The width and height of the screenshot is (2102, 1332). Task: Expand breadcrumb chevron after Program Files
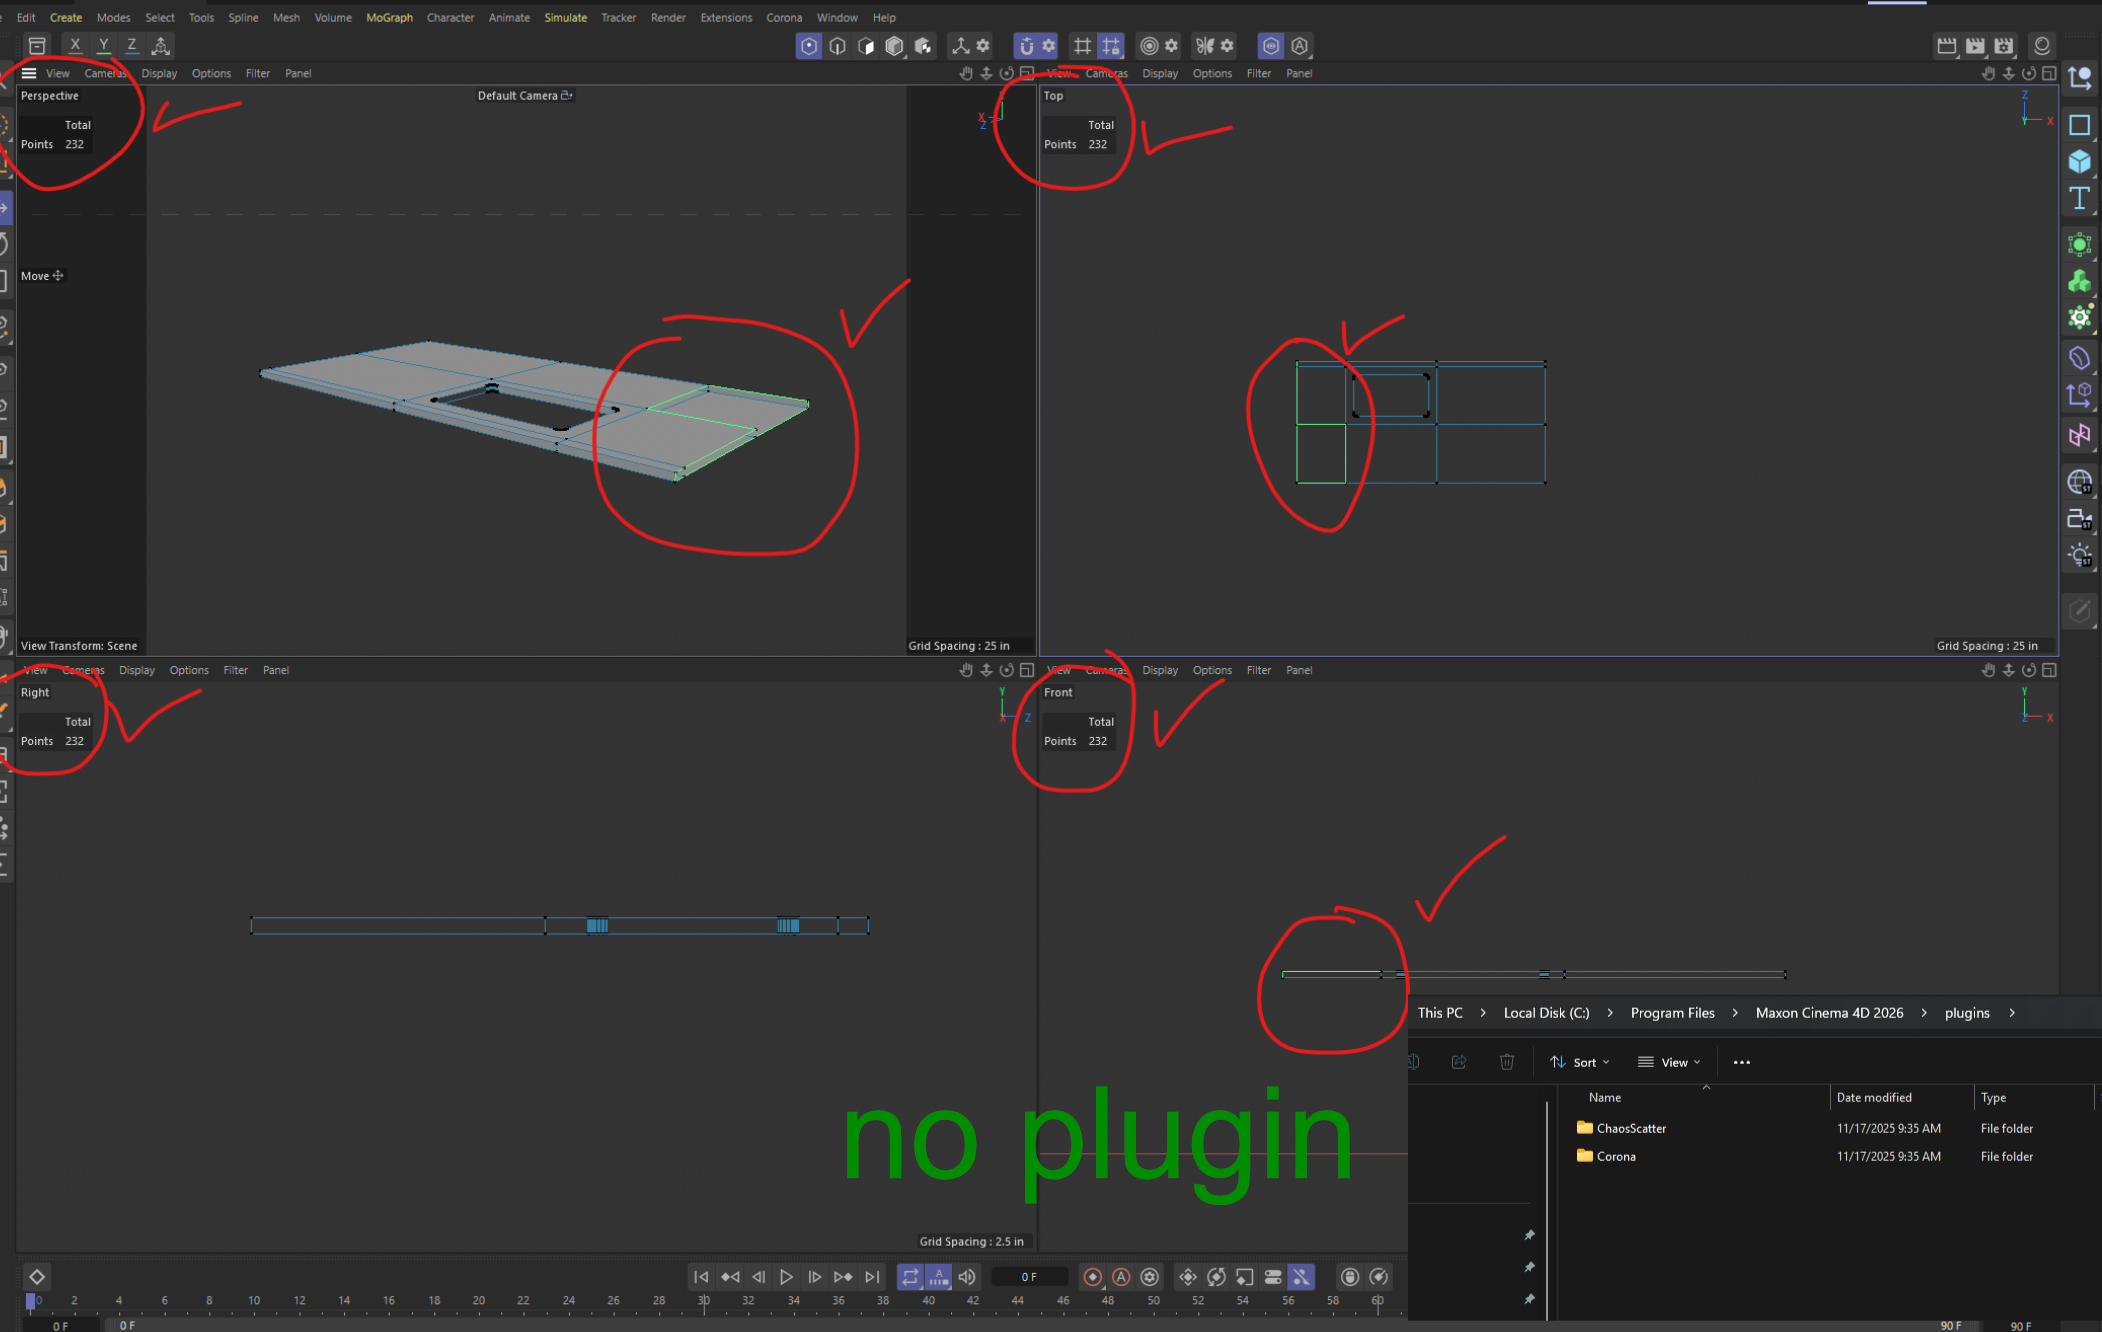click(1735, 1013)
